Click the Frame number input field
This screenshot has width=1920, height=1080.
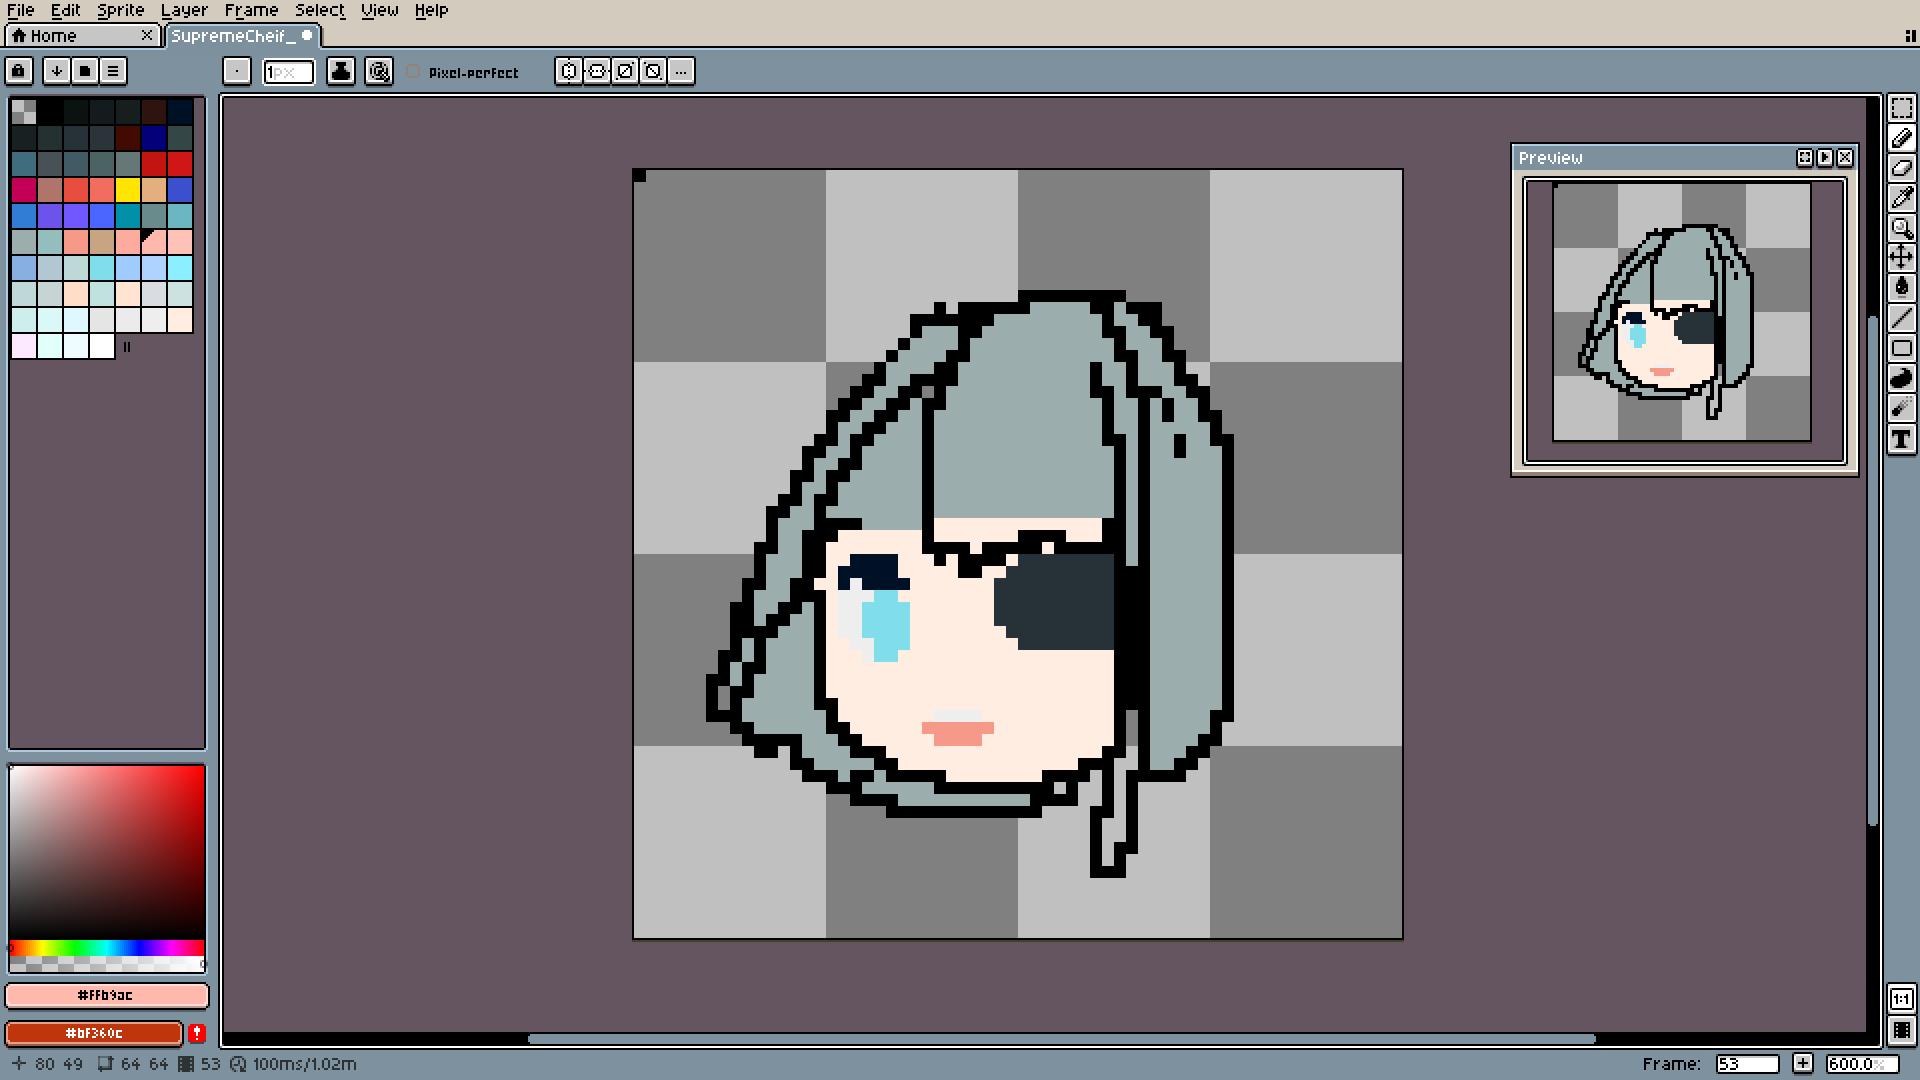click(x=1747, y=1064)
